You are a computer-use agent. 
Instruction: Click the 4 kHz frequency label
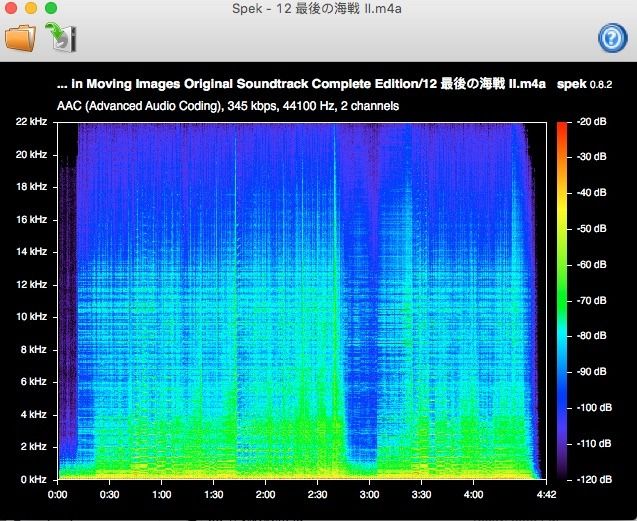pos(34,415)
